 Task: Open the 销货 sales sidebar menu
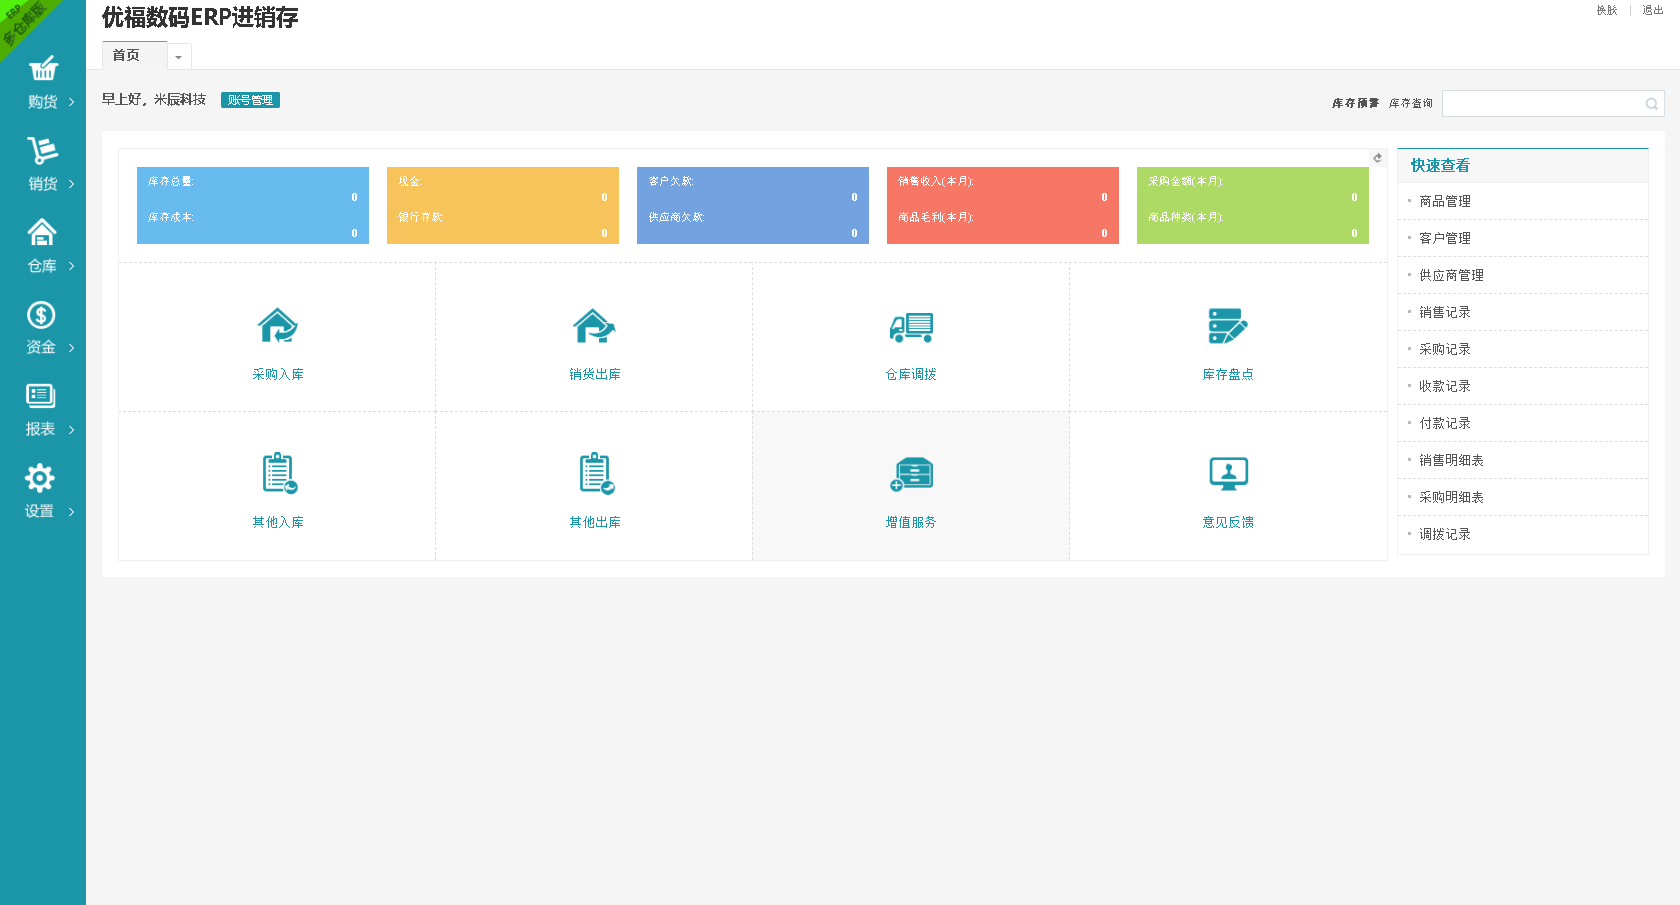click(43, 166)
